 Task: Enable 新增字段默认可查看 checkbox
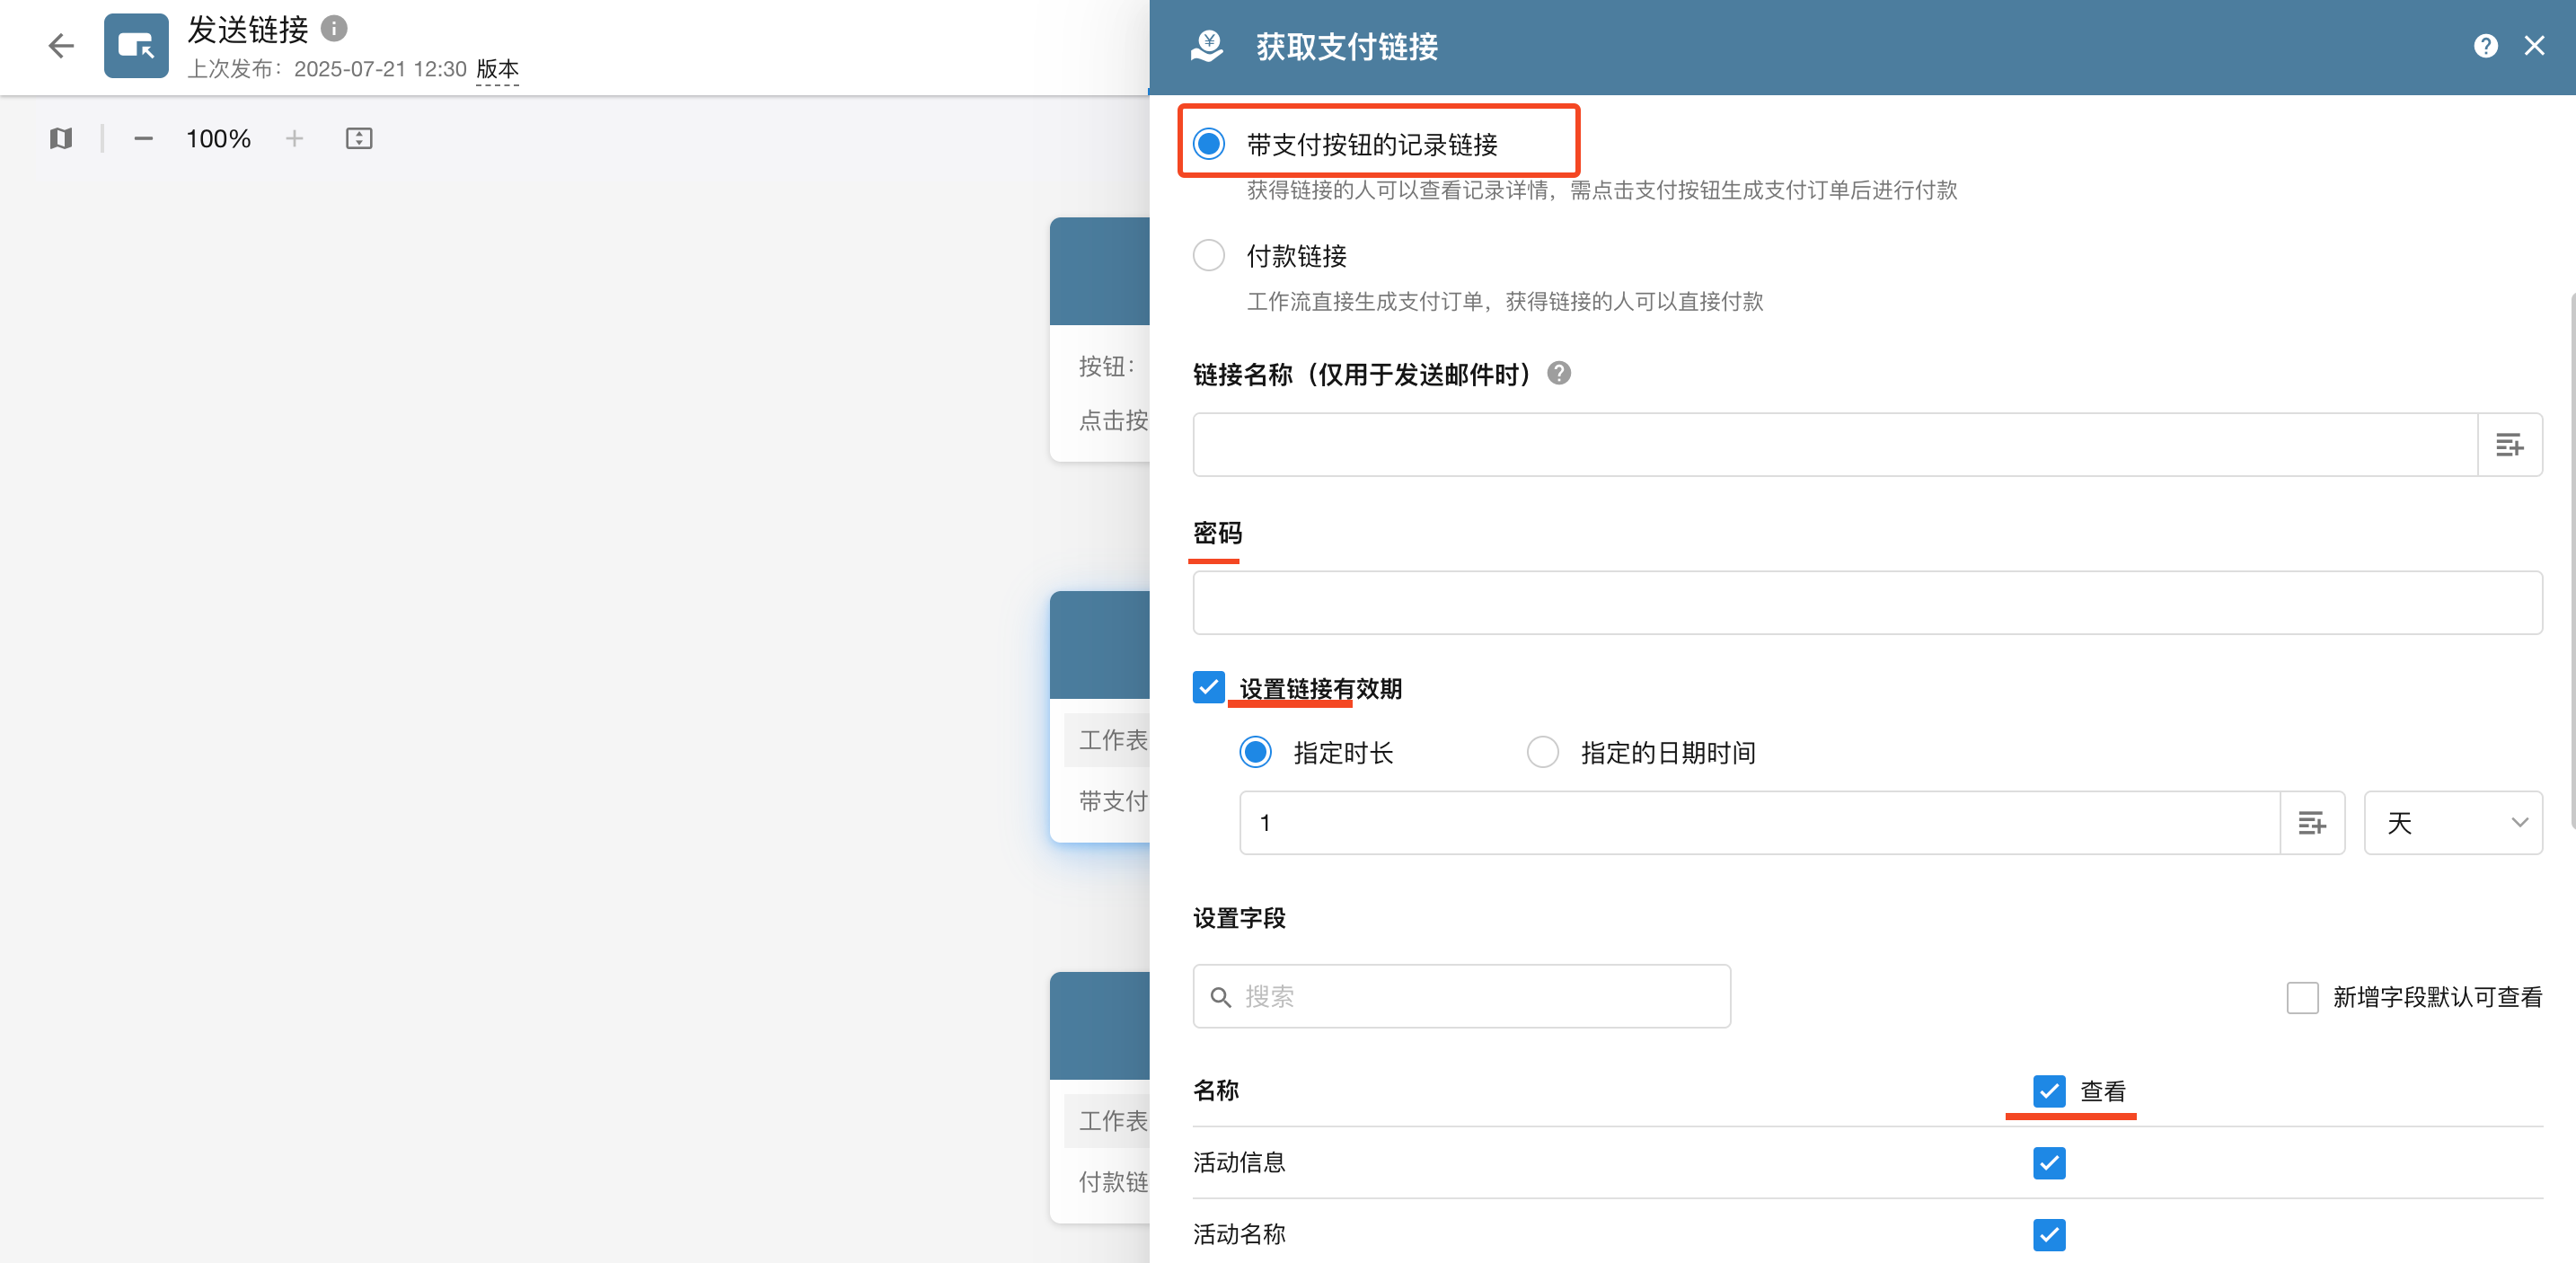[x=2302, y=997]
